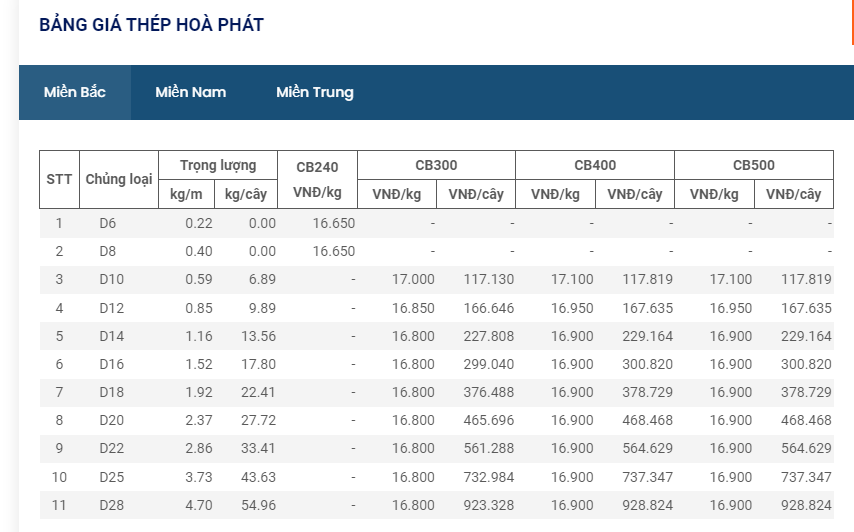854x532 pixels.
Task: Click the 1.52 kg/m value
Action: click(199, 364)
